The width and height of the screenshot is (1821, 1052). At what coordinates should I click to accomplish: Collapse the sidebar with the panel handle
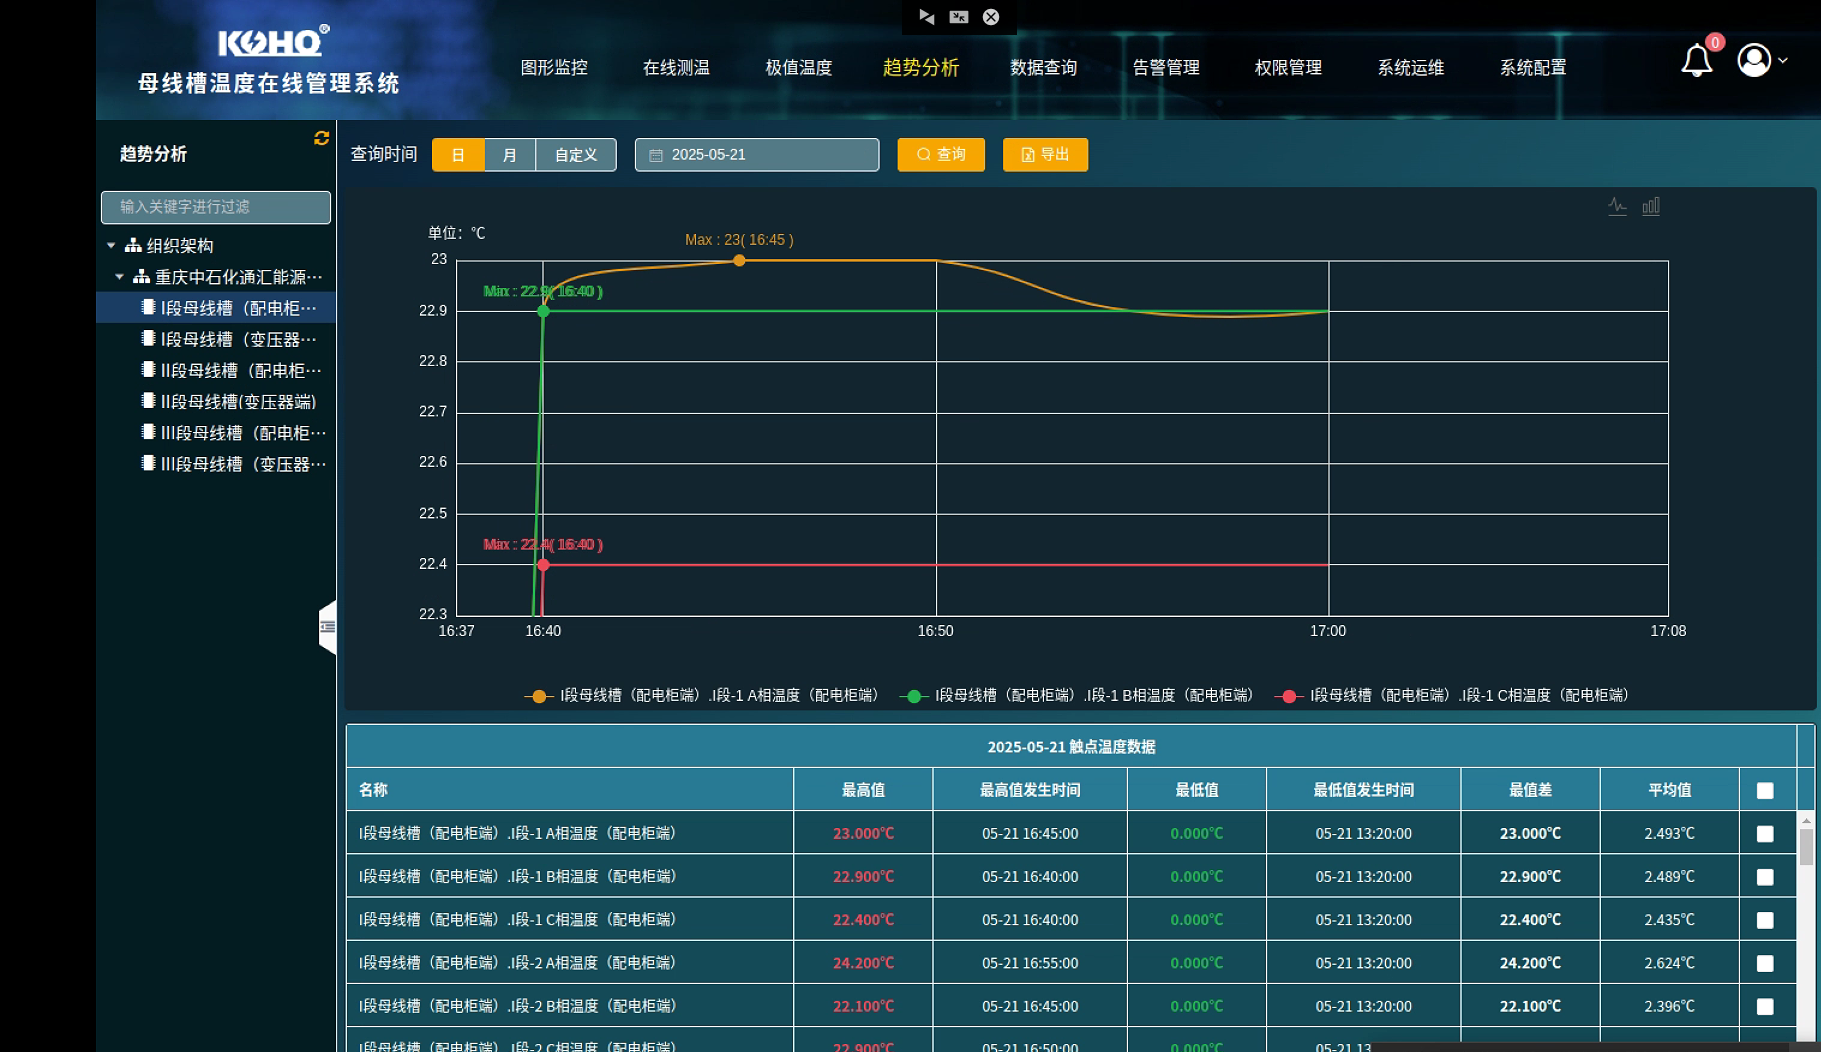pyautogui.click(x=327, y=627)
